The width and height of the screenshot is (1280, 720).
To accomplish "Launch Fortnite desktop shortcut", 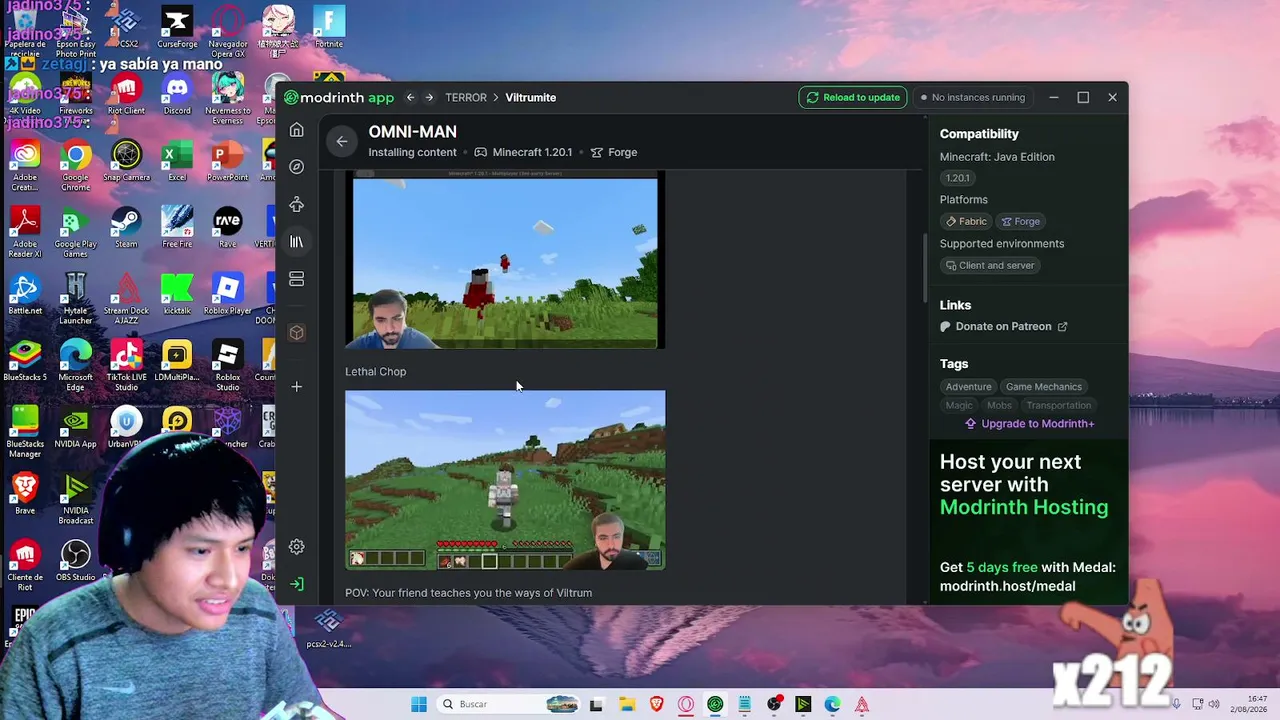I will pyautogui.click(x=329, y=28).
